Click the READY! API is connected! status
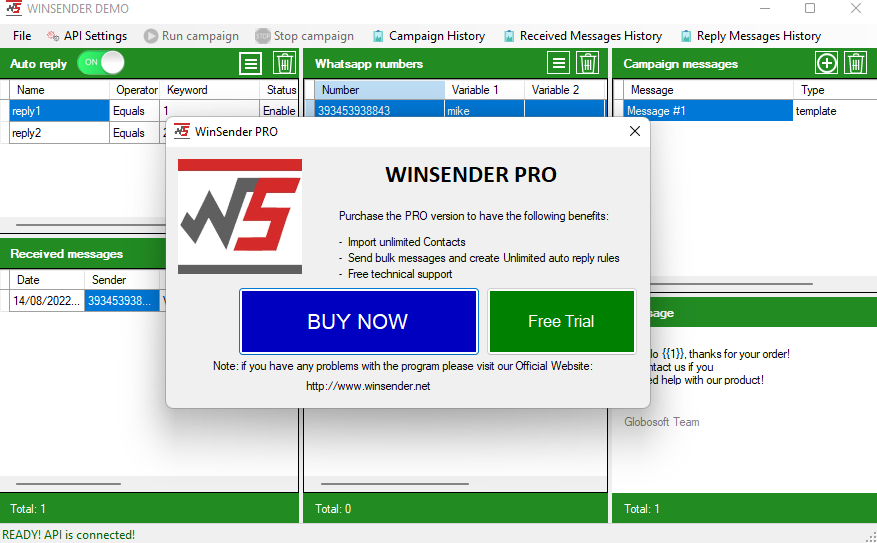Viewport: 877px width, 543px height. point(68,535)
